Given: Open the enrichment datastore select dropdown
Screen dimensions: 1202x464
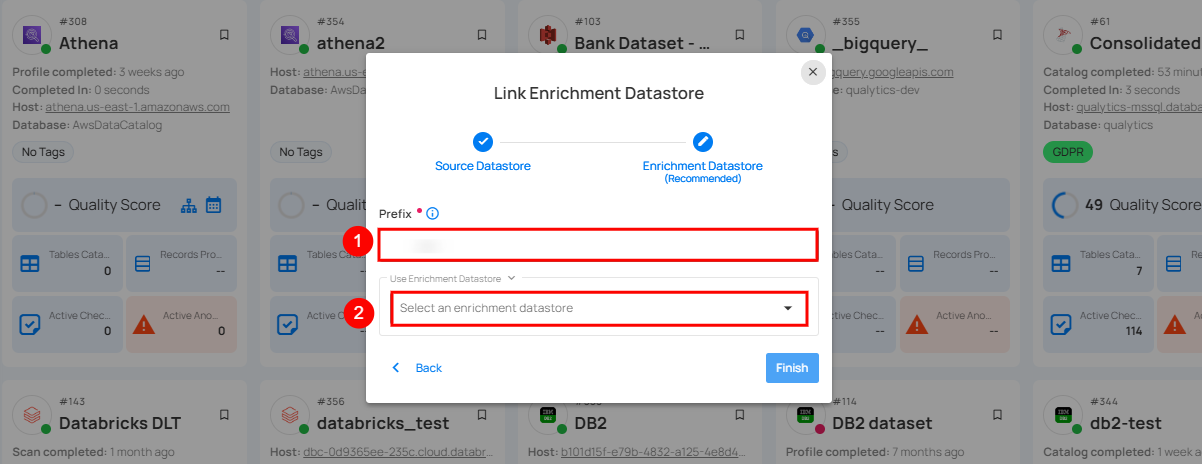Looking at the screenshot, I should [590, 308].
